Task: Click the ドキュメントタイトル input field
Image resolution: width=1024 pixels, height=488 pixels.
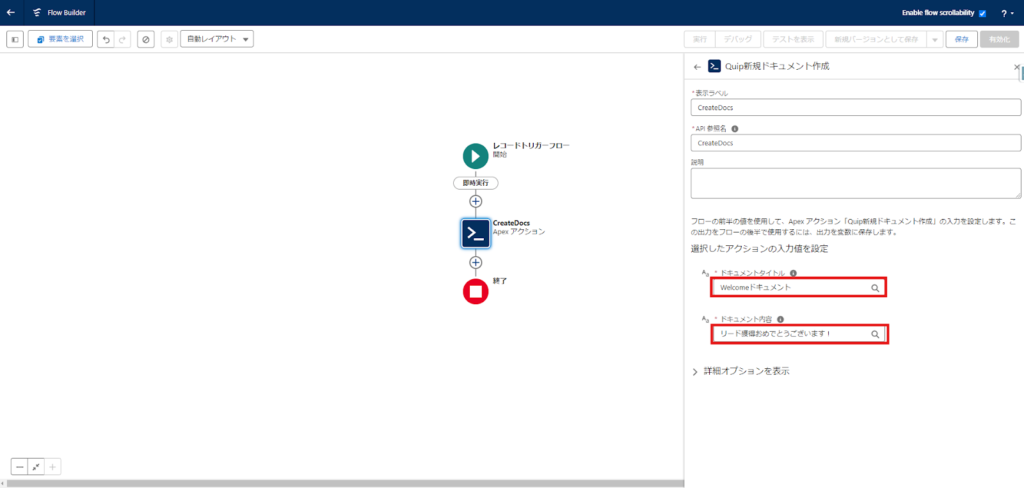Action: coord(790,287)
